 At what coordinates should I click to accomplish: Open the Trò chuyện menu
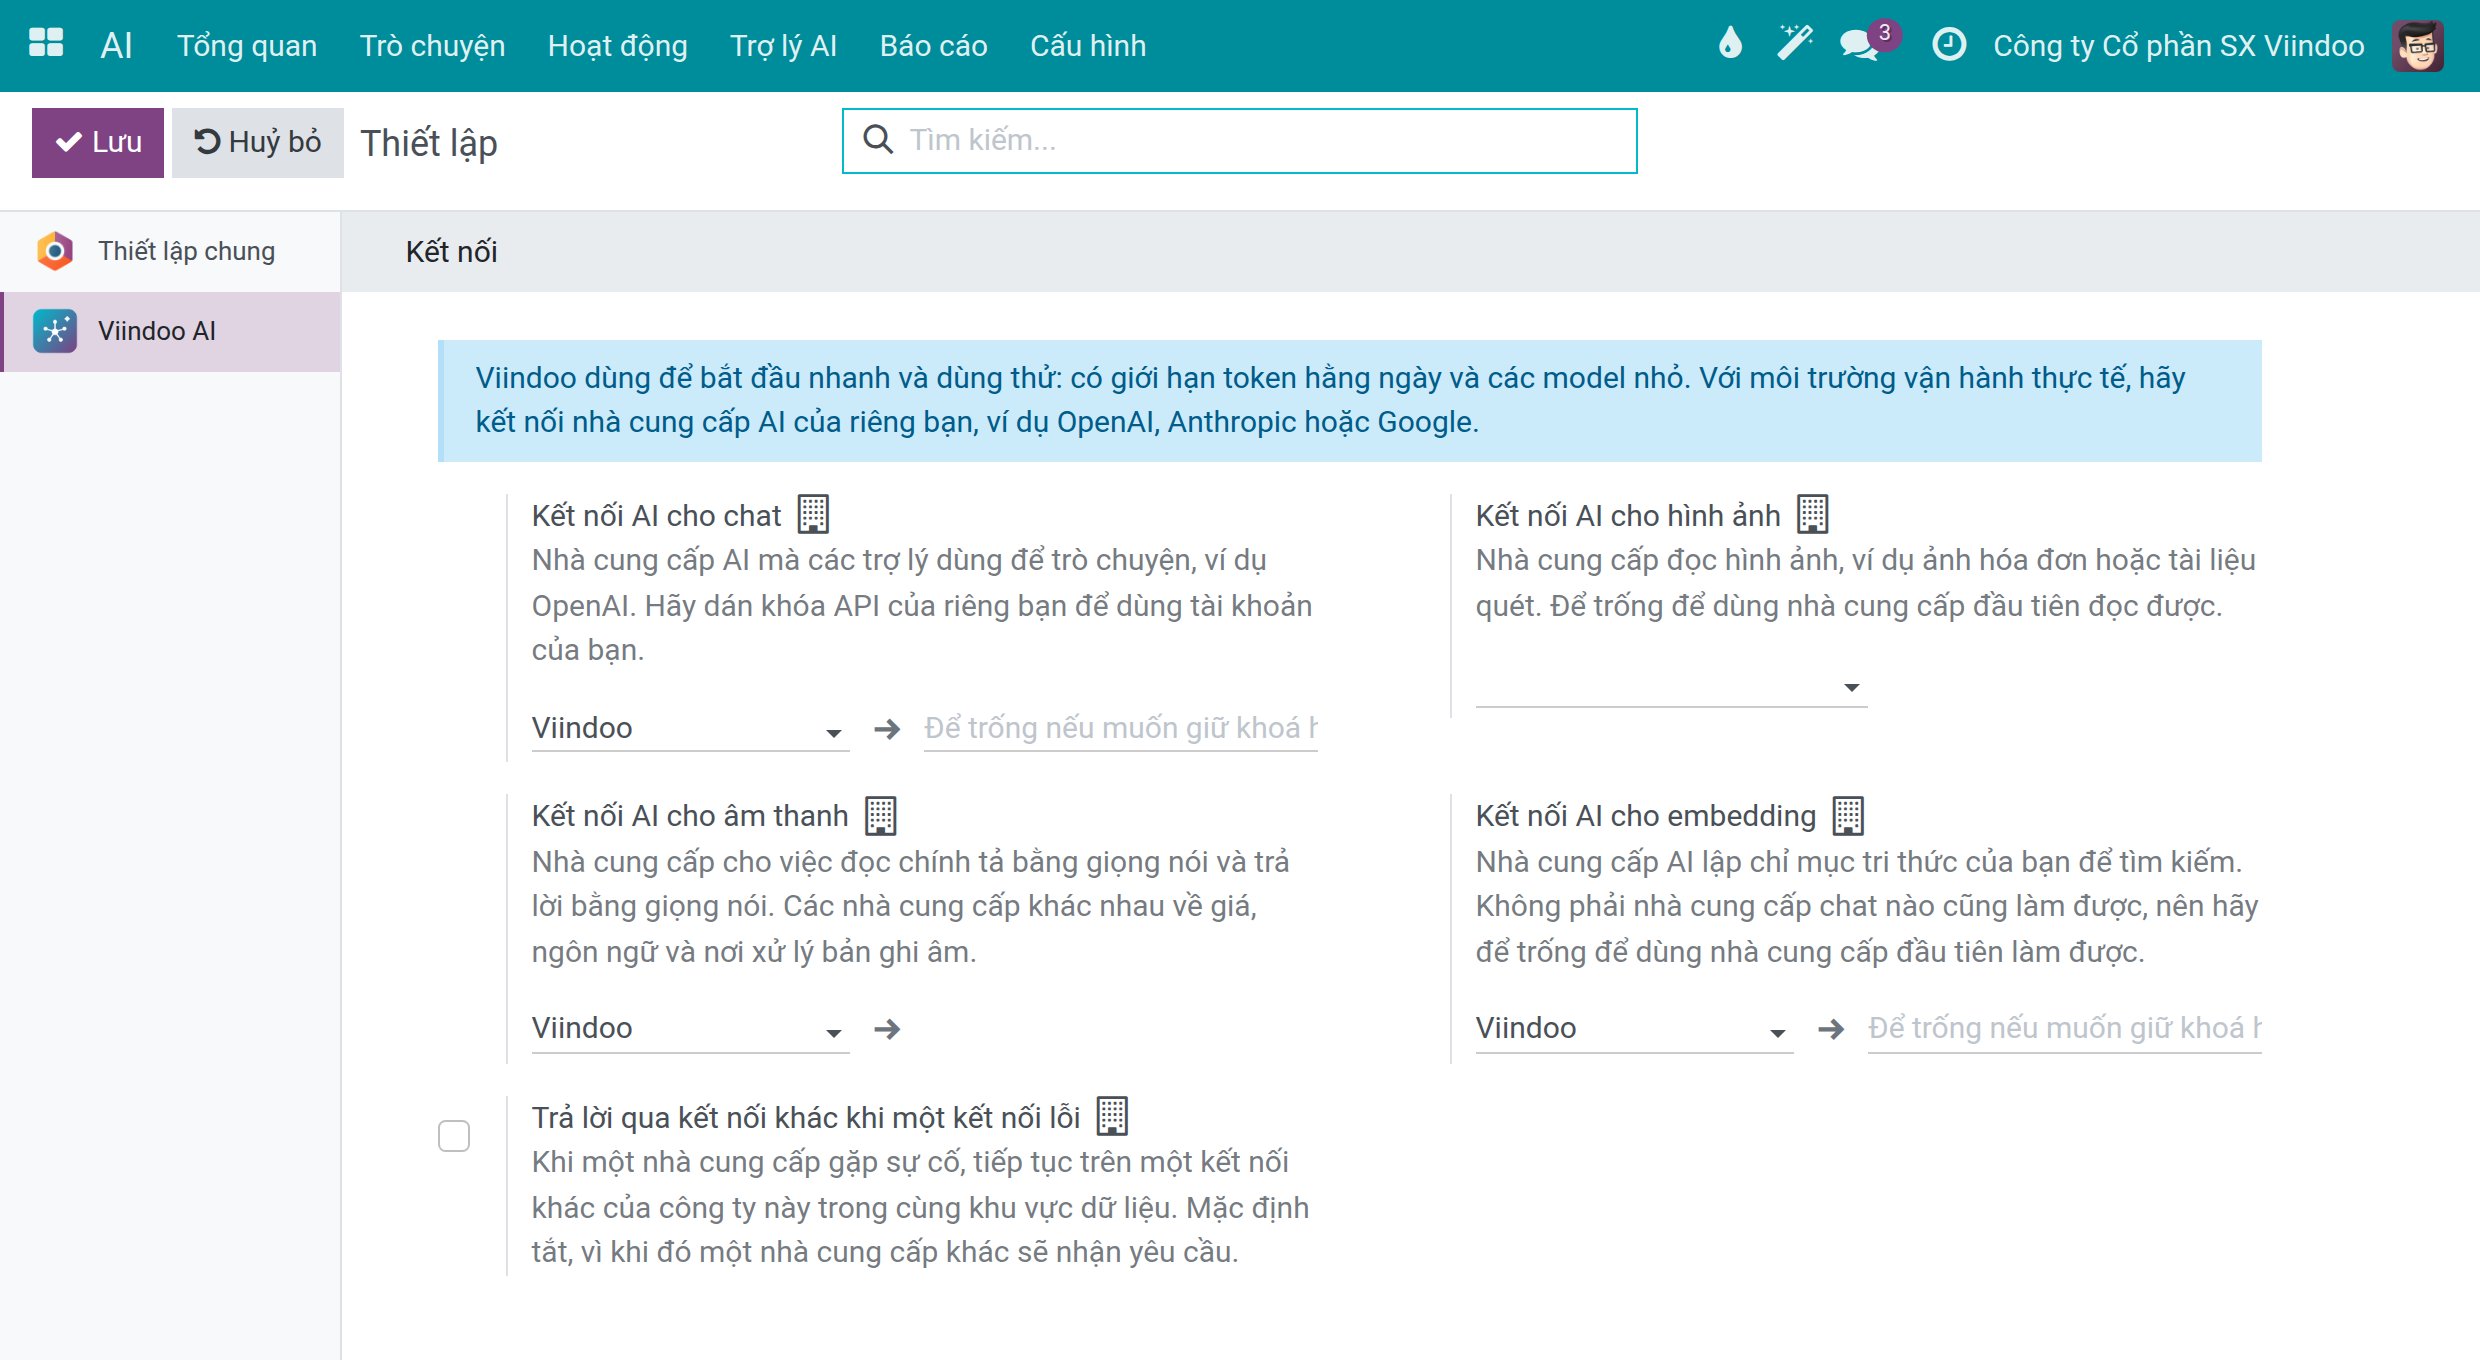pyautogui.click(x=432, y=46)
